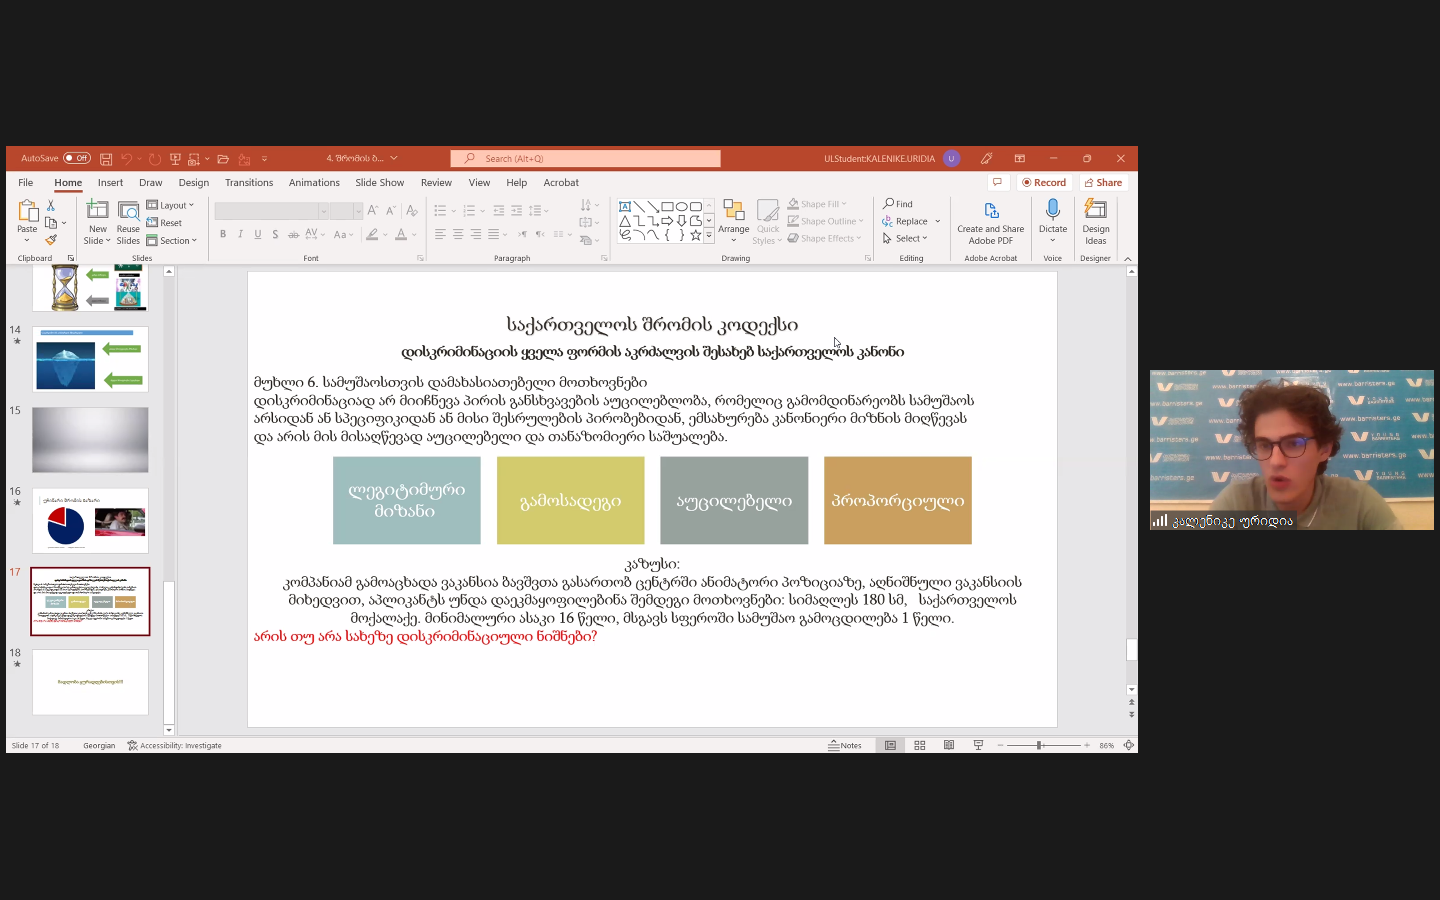The height and width of the screenshot is (900, 1440).
Task: Open the file name dropdown in title bar
Action: tap(394, 158)
